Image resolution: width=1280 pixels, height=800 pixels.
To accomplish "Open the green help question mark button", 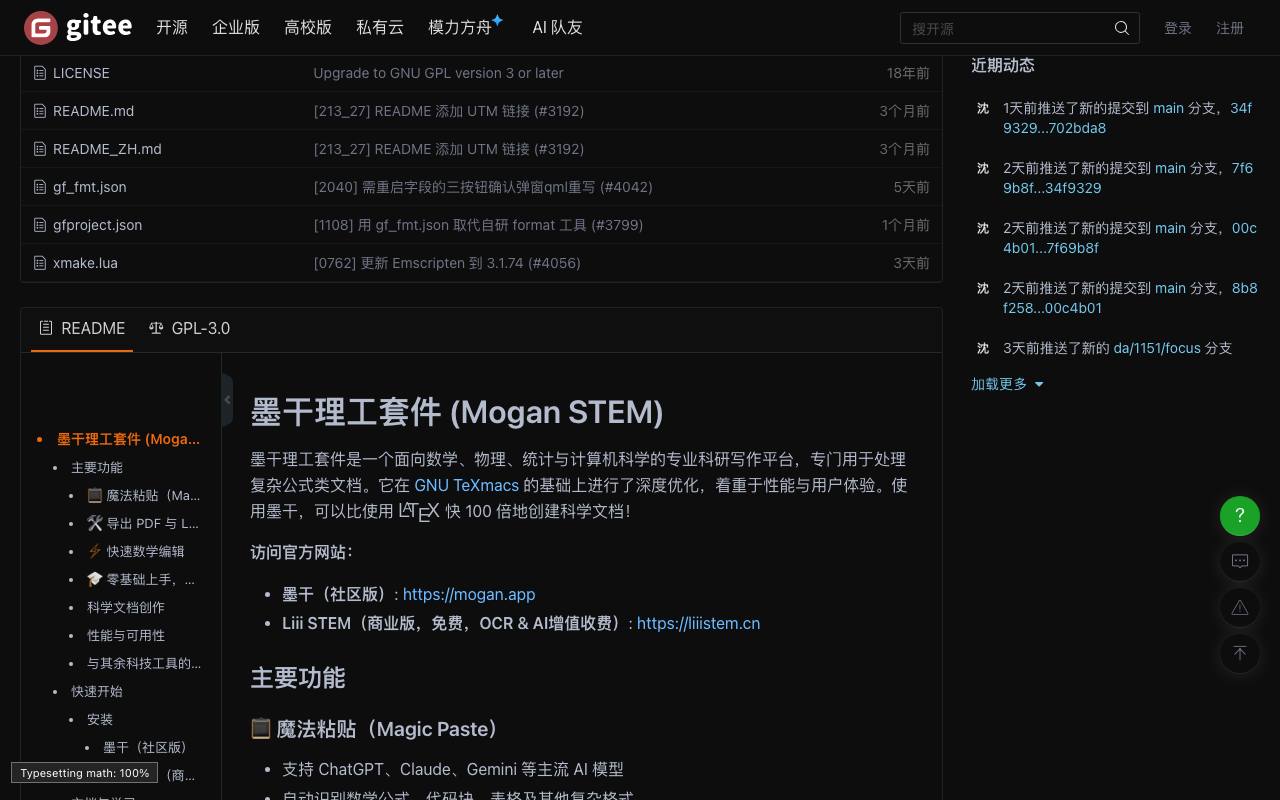I will click(1240, 516).
